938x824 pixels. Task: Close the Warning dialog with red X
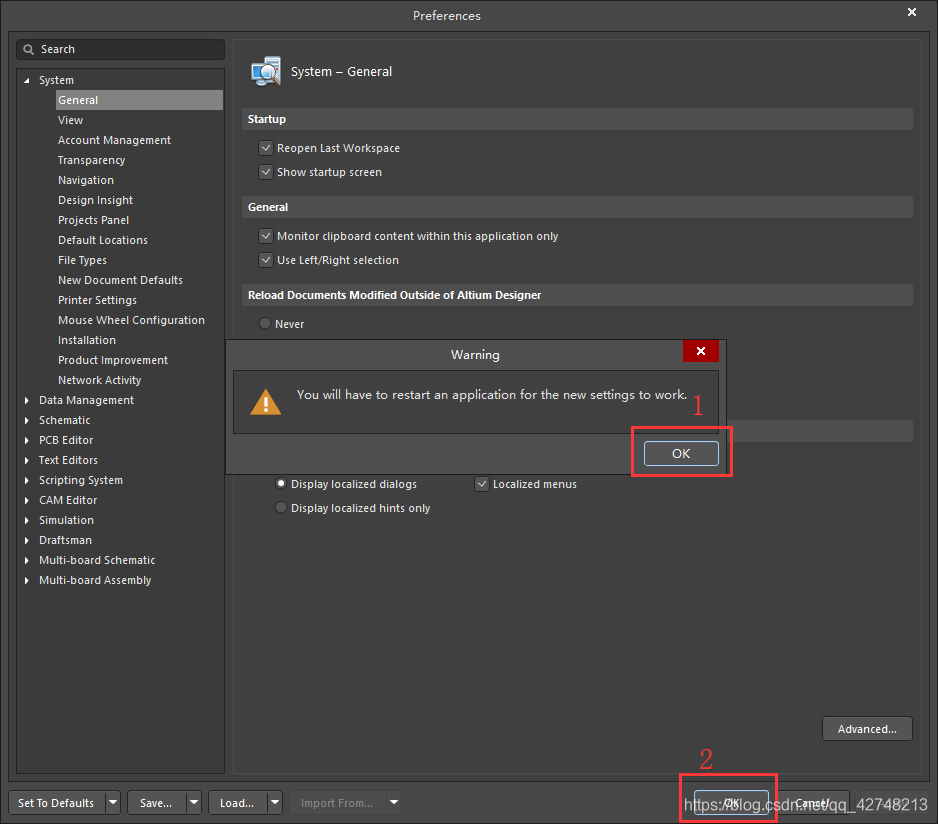click(x=701, y=351)
